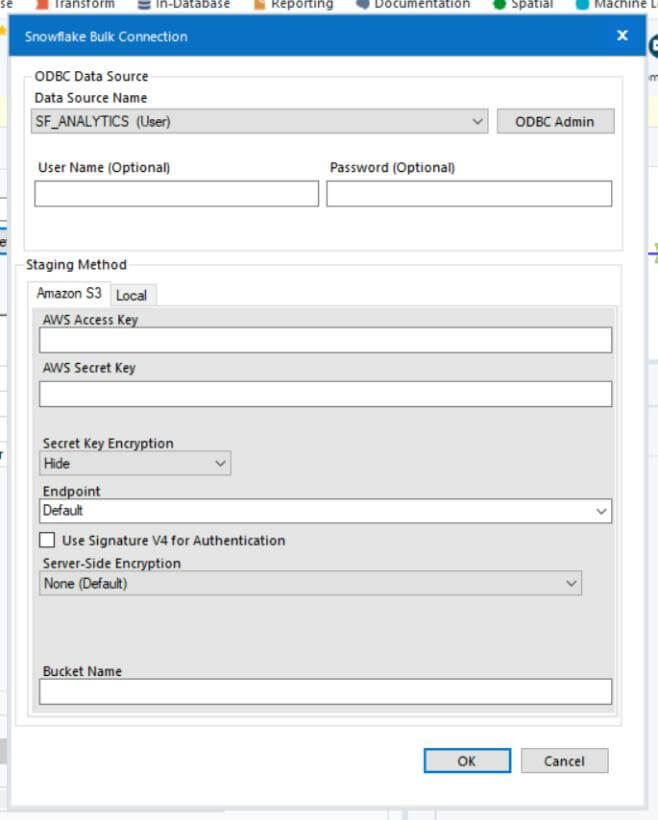Cancel the Snowflake Bulk Connection dialog
This screenshot has height=820, width=658.
[x=564, y=760]
